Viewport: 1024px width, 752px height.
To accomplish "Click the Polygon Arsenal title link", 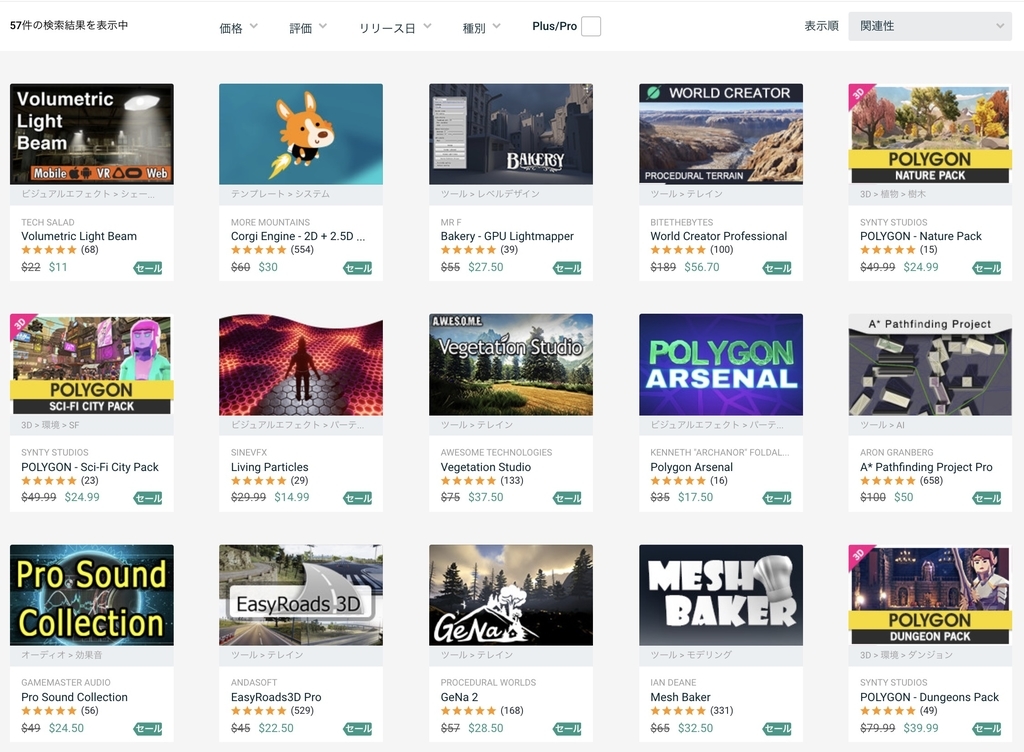I will coord(692,467).
